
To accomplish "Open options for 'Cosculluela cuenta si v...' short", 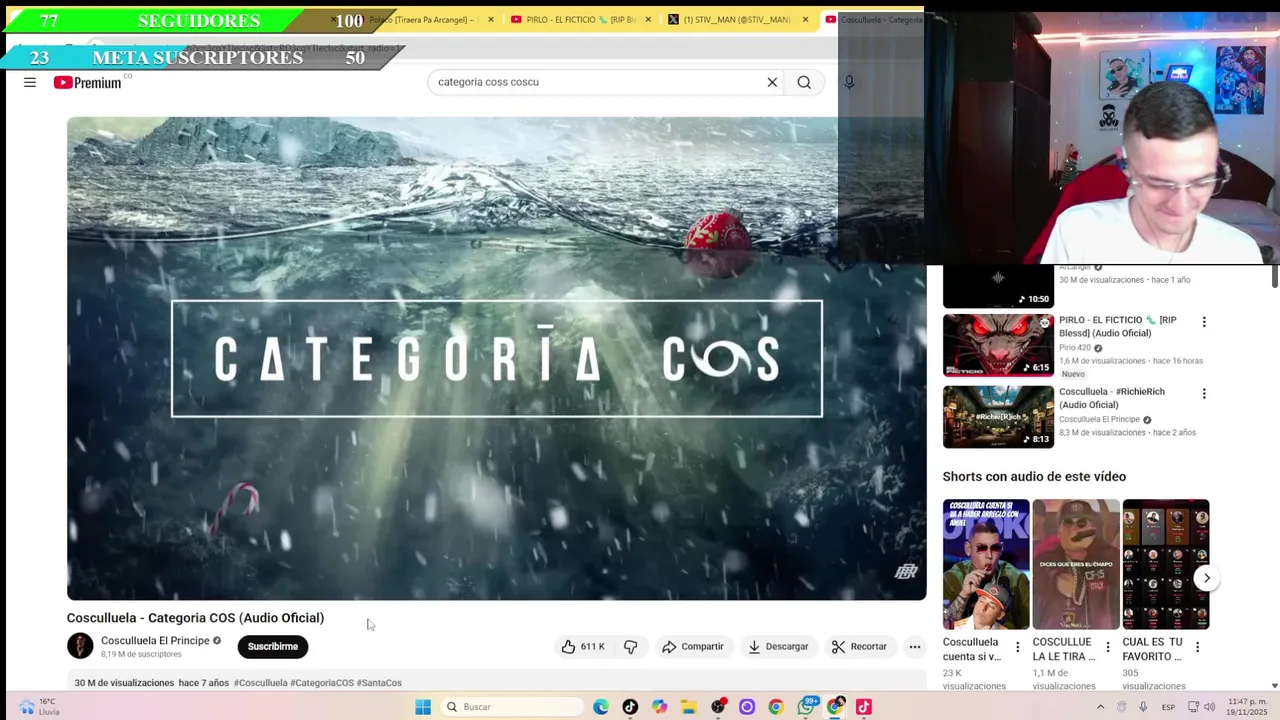I will (x=1018, y=648).
